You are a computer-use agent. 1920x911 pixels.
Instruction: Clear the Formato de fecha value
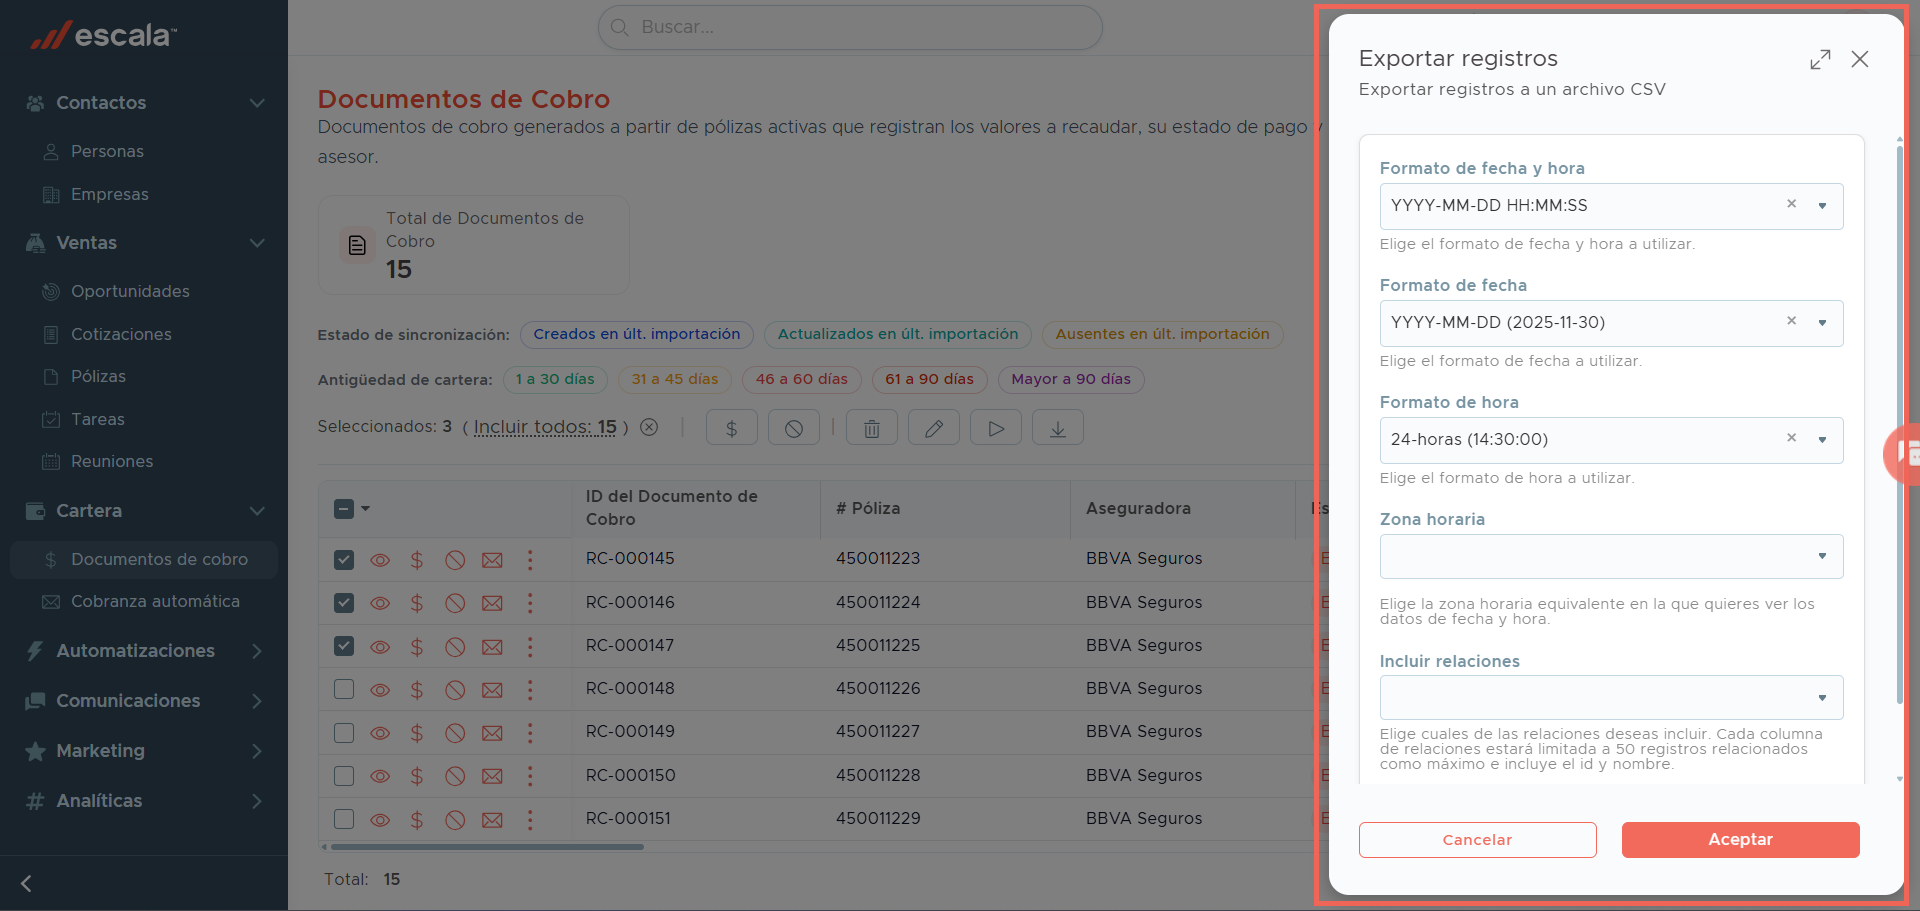click(1792, 321)
